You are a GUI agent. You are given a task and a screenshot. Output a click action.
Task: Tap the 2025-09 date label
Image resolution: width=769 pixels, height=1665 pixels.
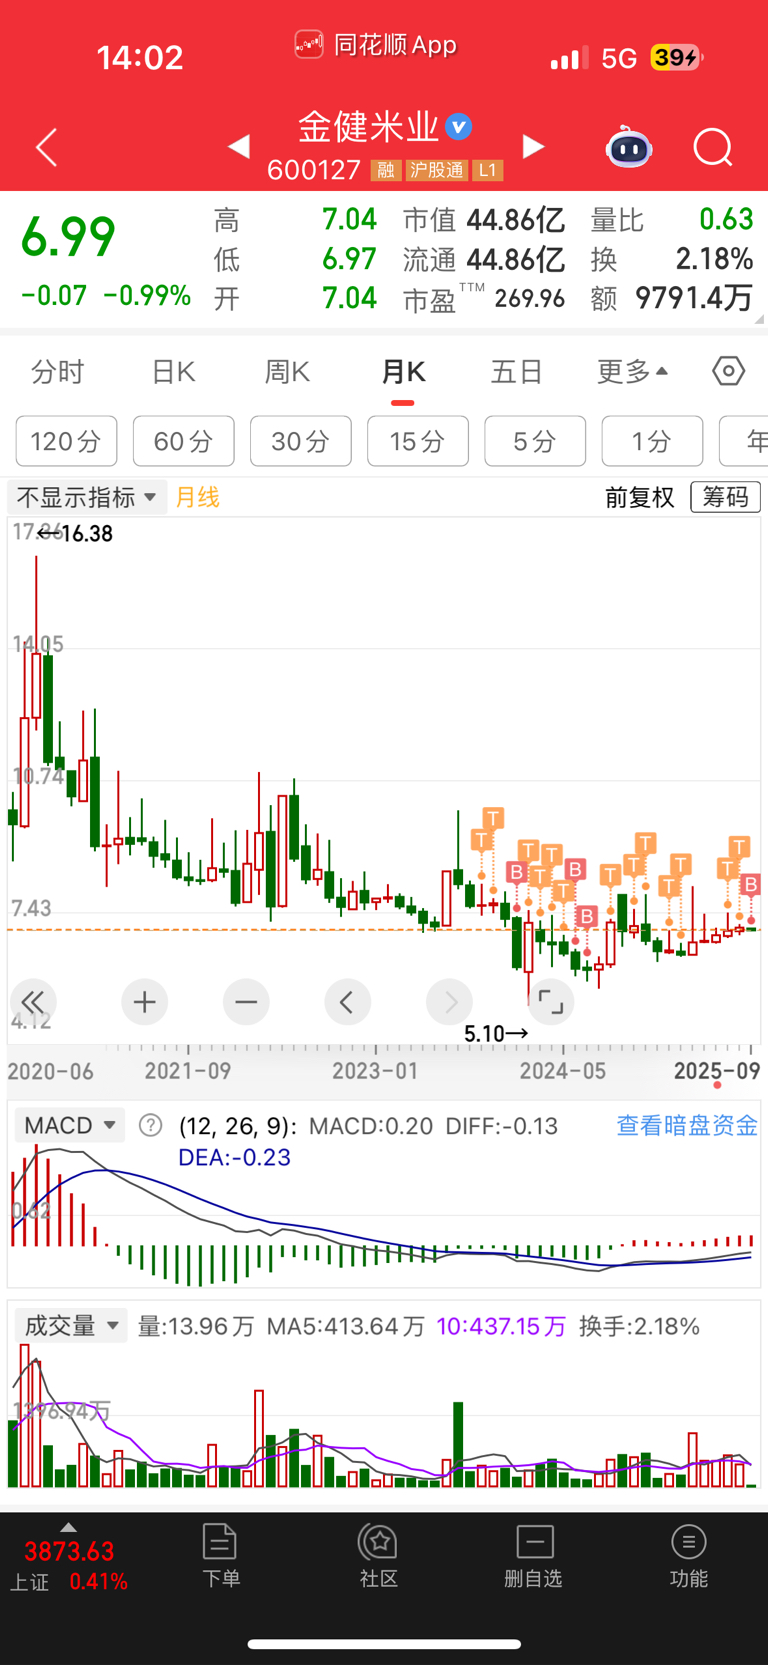(717, 1071)
